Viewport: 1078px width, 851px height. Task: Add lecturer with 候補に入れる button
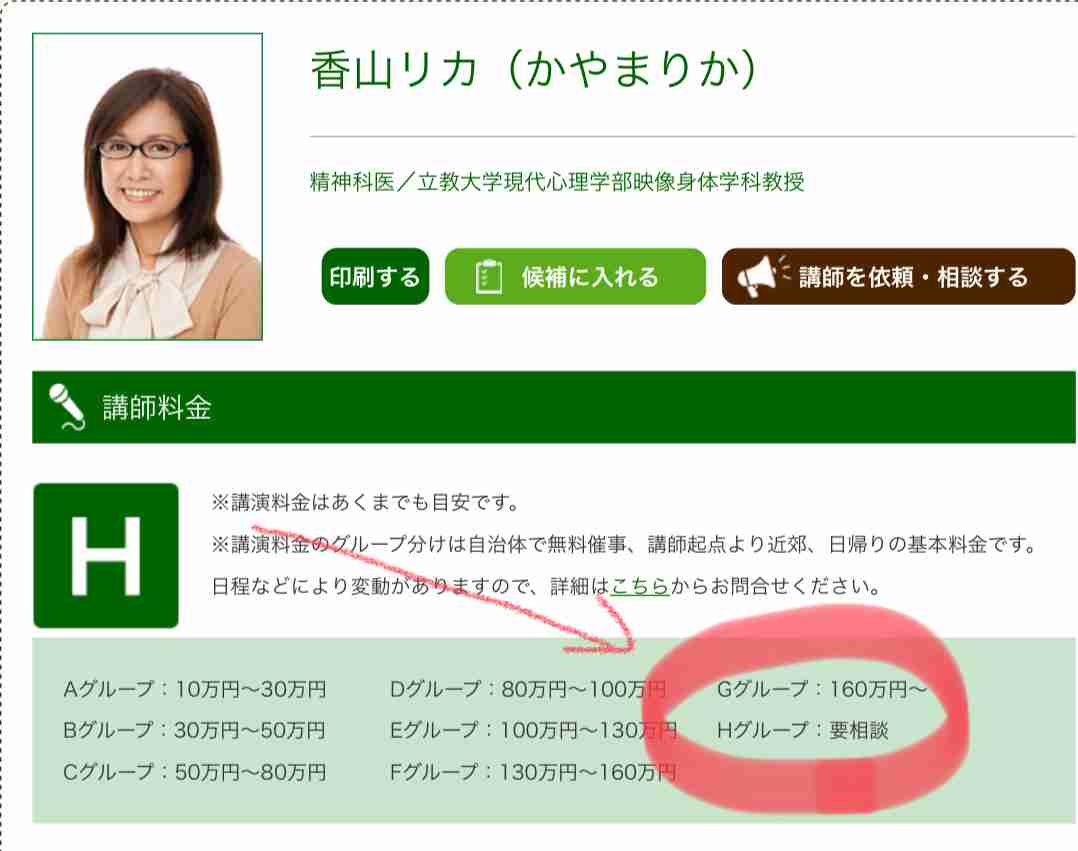pyautogui.click(x=575, y=276)
